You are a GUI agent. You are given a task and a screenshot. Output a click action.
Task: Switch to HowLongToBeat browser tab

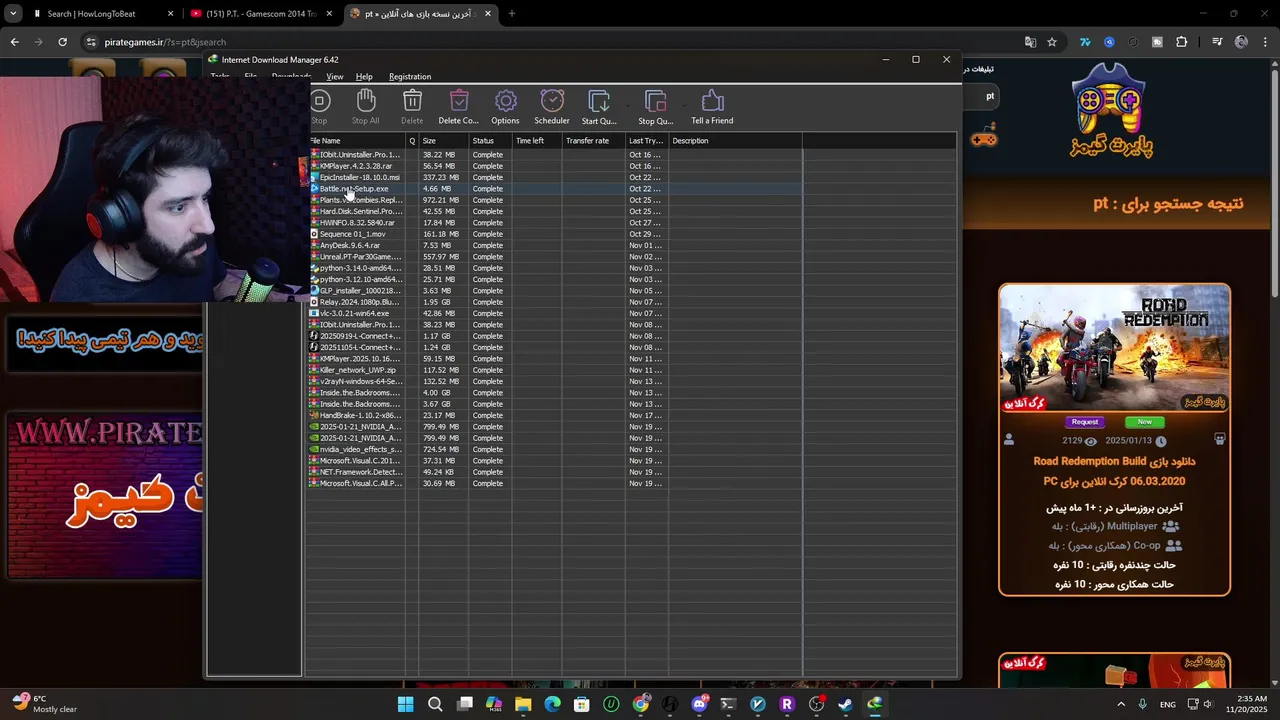tap(102, 14)
